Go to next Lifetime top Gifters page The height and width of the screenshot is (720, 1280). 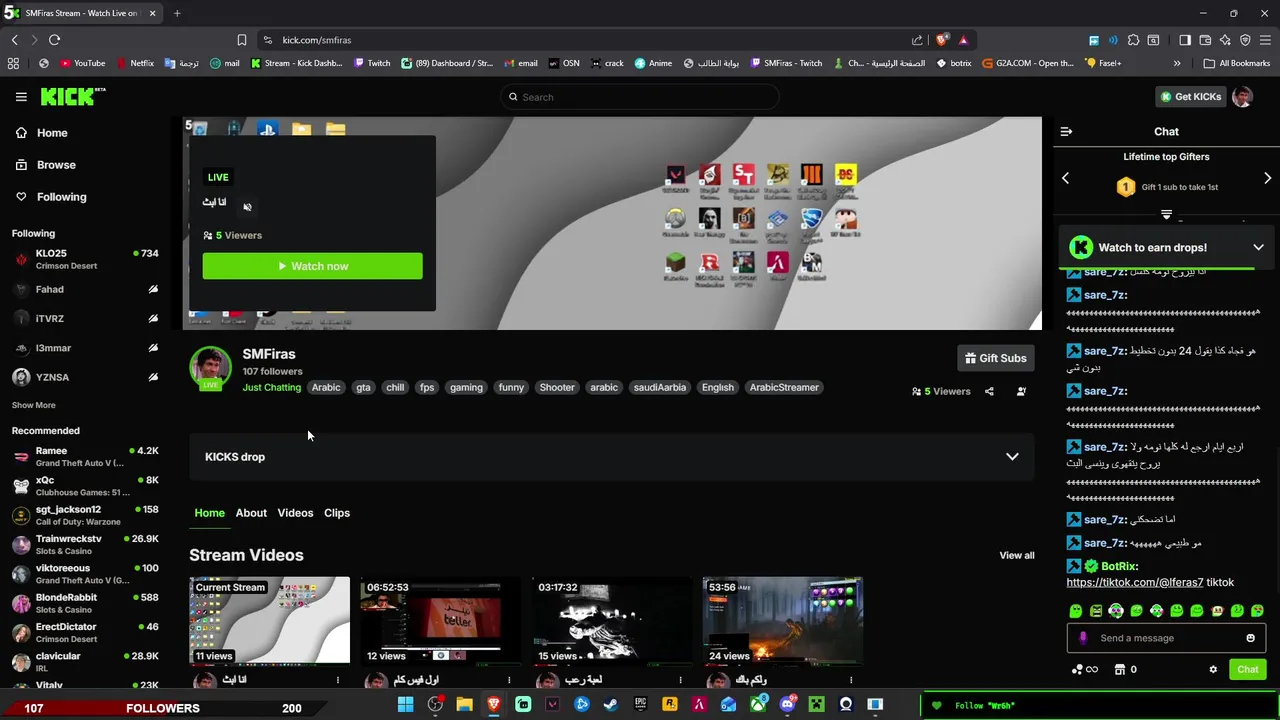tap(1267, 178)
